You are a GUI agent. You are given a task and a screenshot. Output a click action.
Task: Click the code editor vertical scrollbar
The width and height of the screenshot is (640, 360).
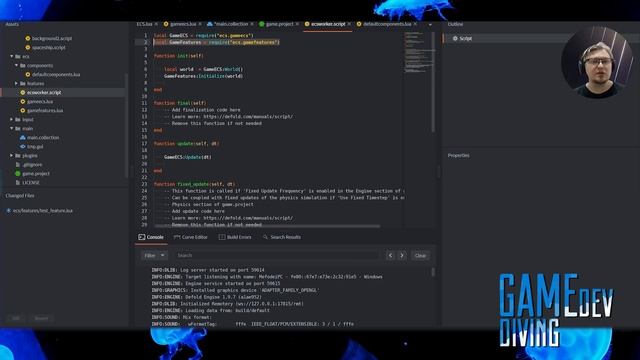433,82
